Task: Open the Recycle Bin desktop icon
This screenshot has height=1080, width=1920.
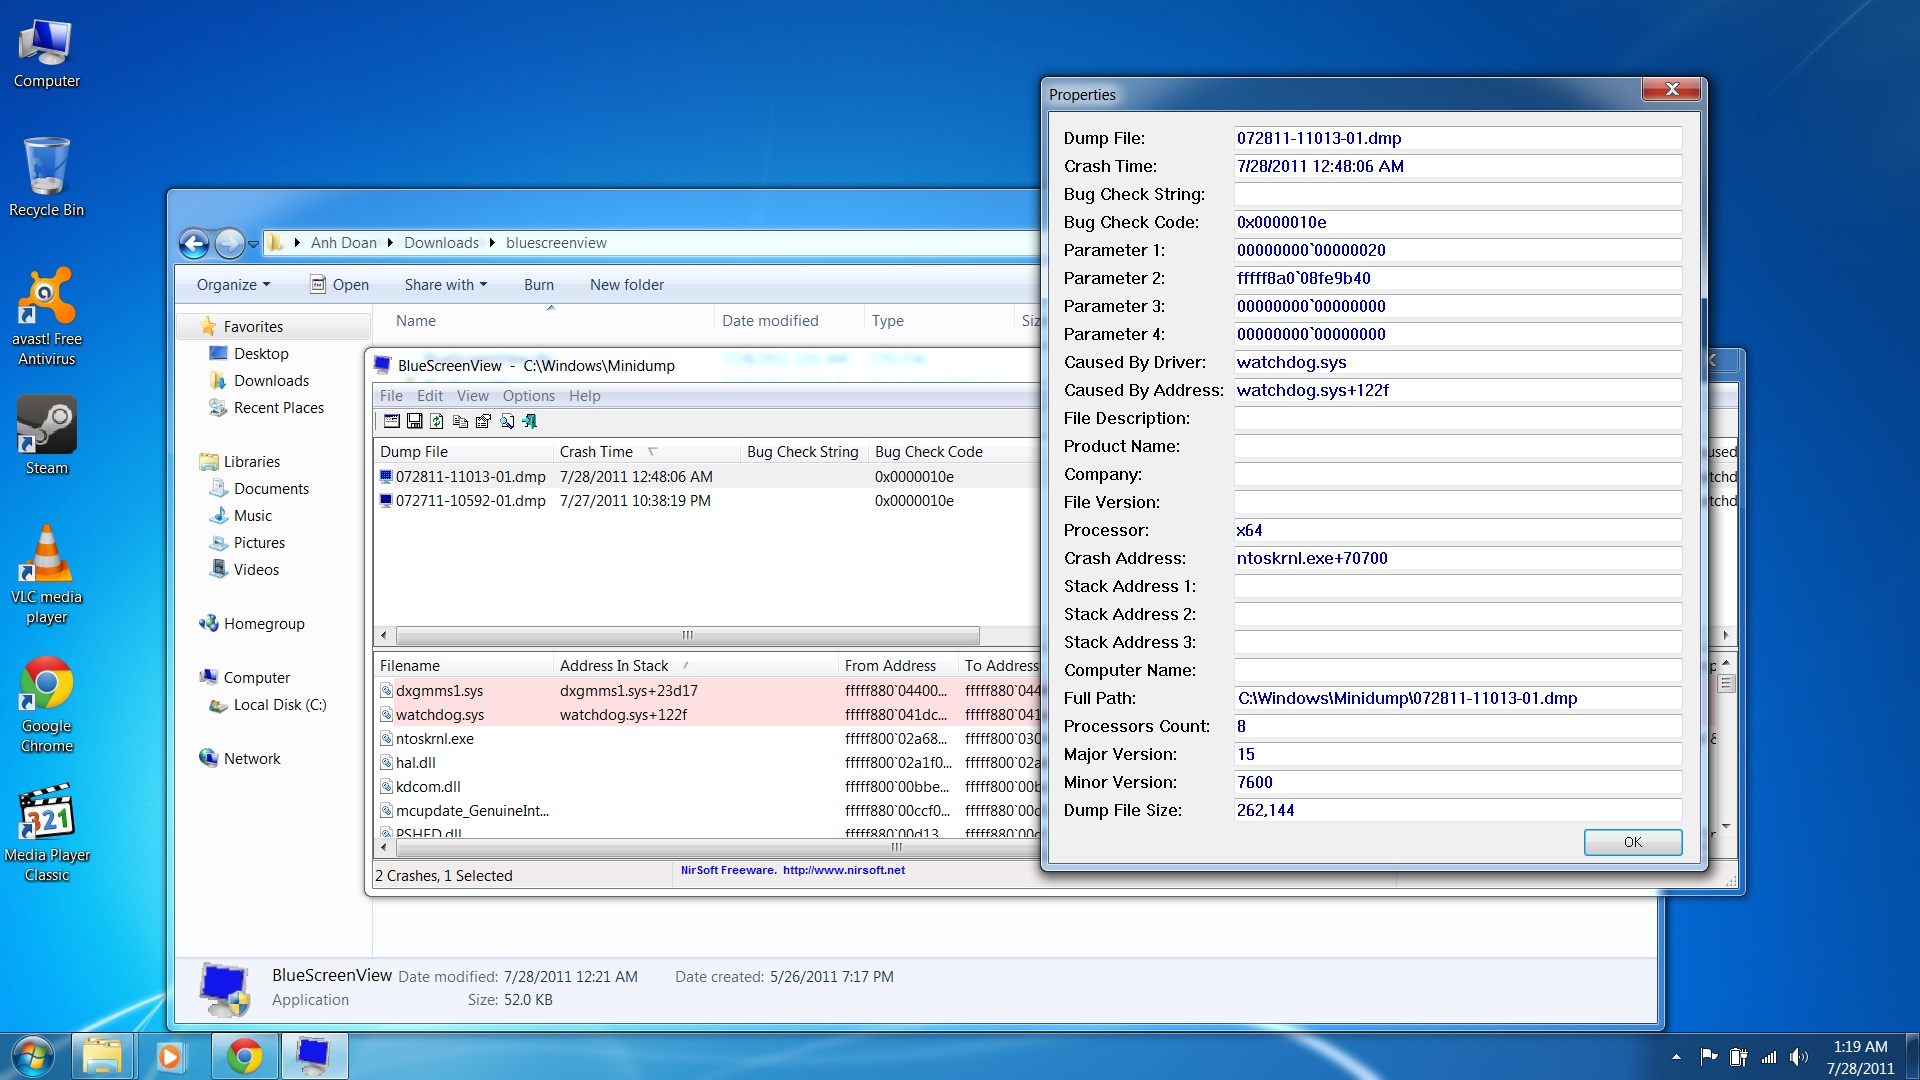Action: pos(46,178)
